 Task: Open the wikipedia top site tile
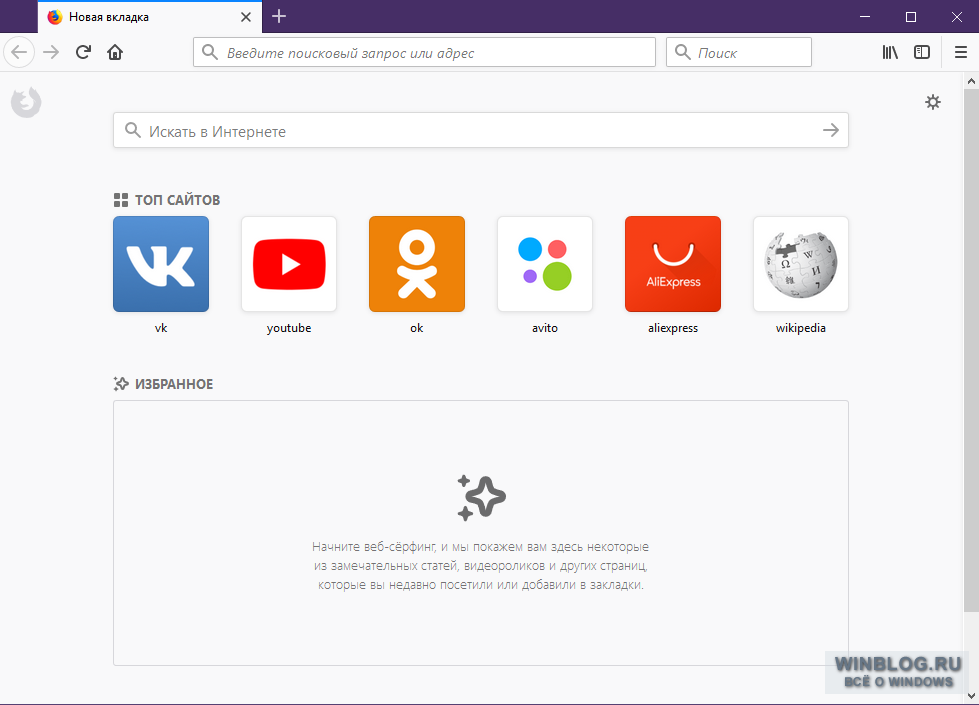pos(801,264)
